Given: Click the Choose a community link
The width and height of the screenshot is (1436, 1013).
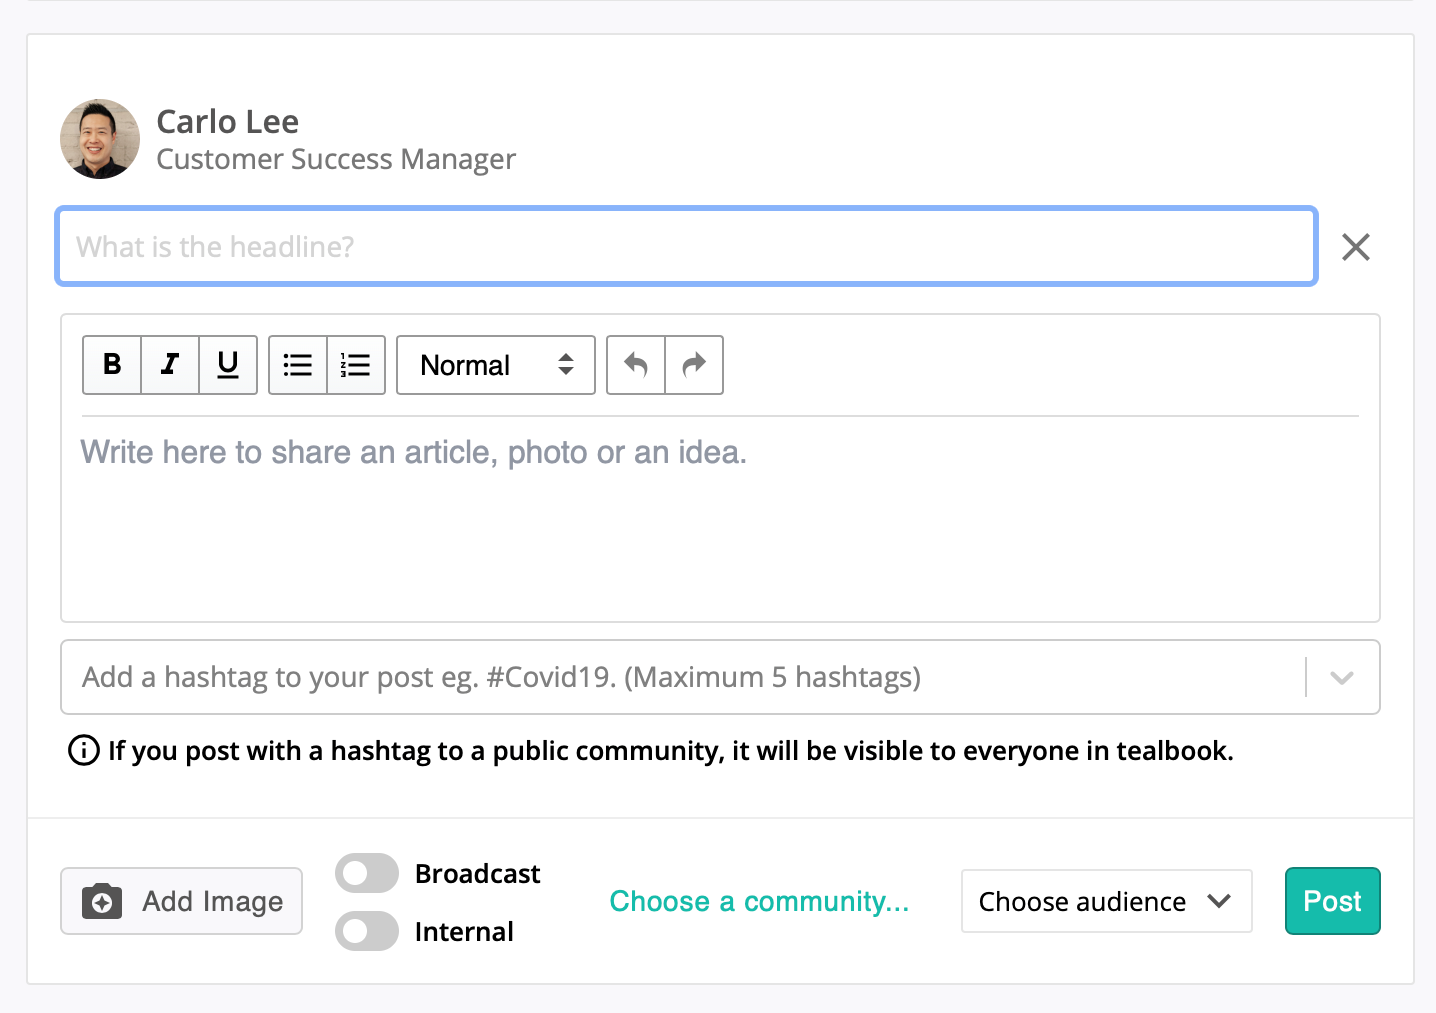Looking at the screenshot, I should tap(759, 901).
